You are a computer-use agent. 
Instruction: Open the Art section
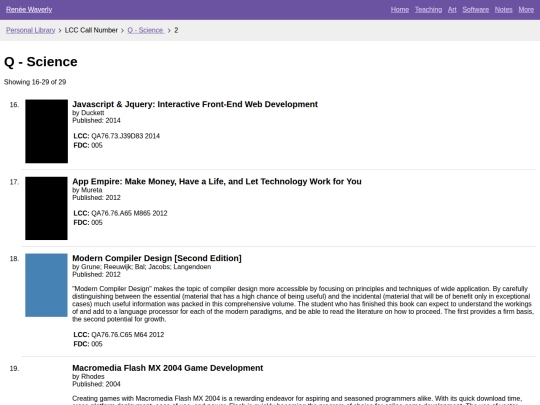(452, 10)
